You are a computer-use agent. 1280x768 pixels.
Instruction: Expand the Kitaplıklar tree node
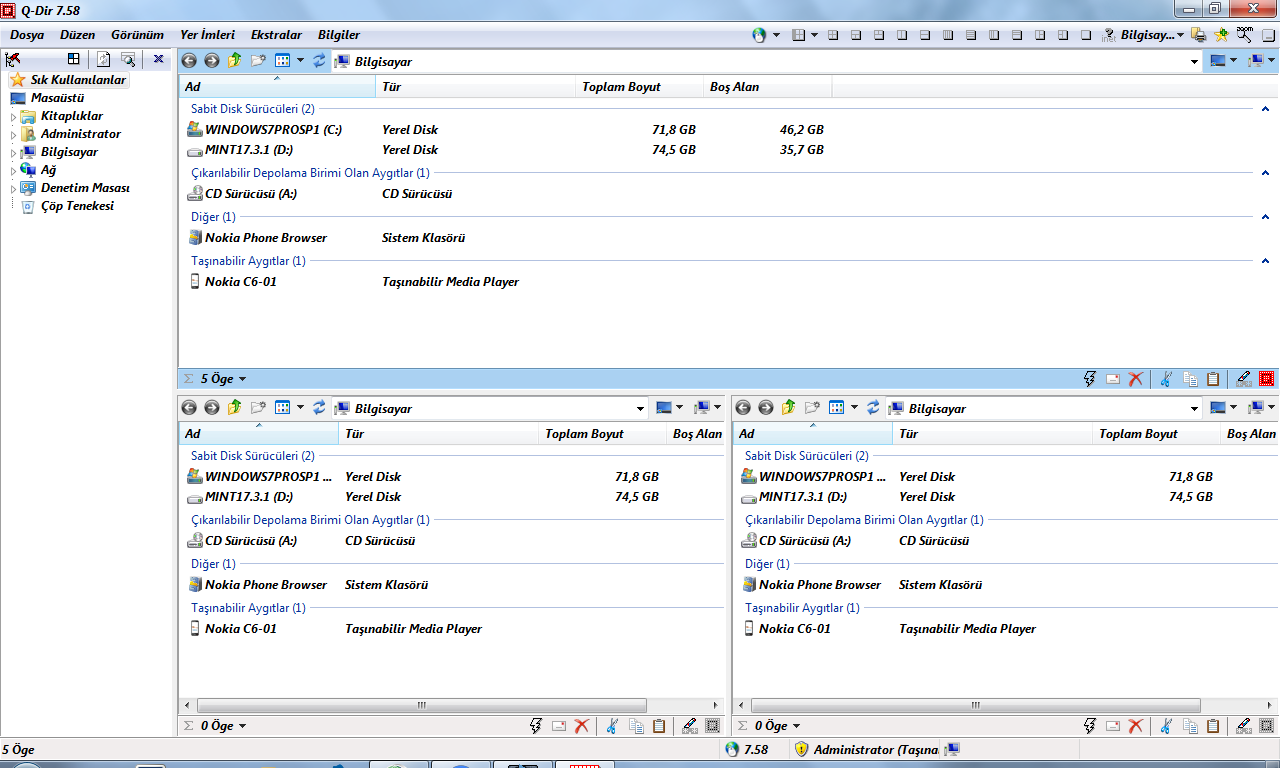pos(14,117)
